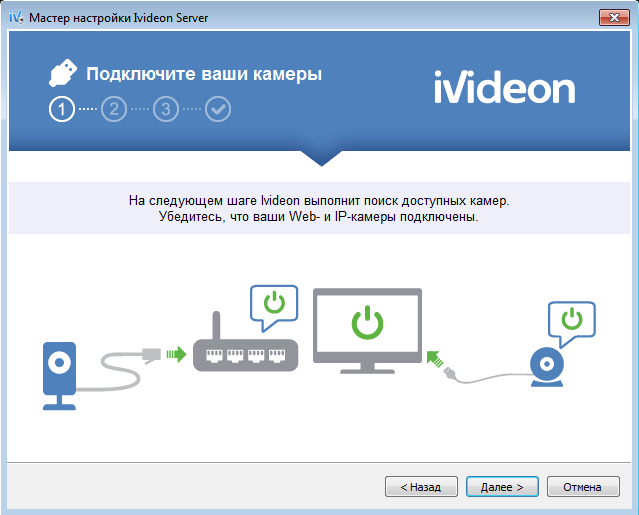The width and height of the screenshot is (639, 515).
Task: Cancel the wizard with Отмена
Action: coord(583,487)
